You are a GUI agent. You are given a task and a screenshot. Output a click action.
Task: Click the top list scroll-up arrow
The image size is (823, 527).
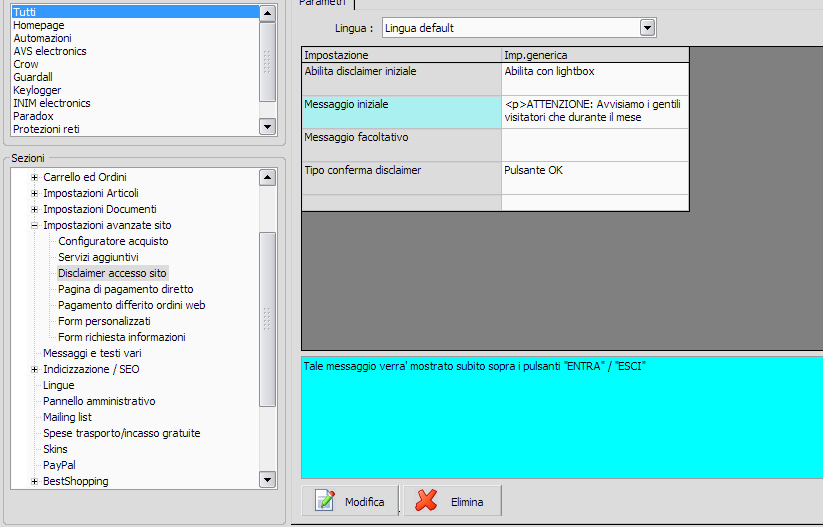pos(268,13)
